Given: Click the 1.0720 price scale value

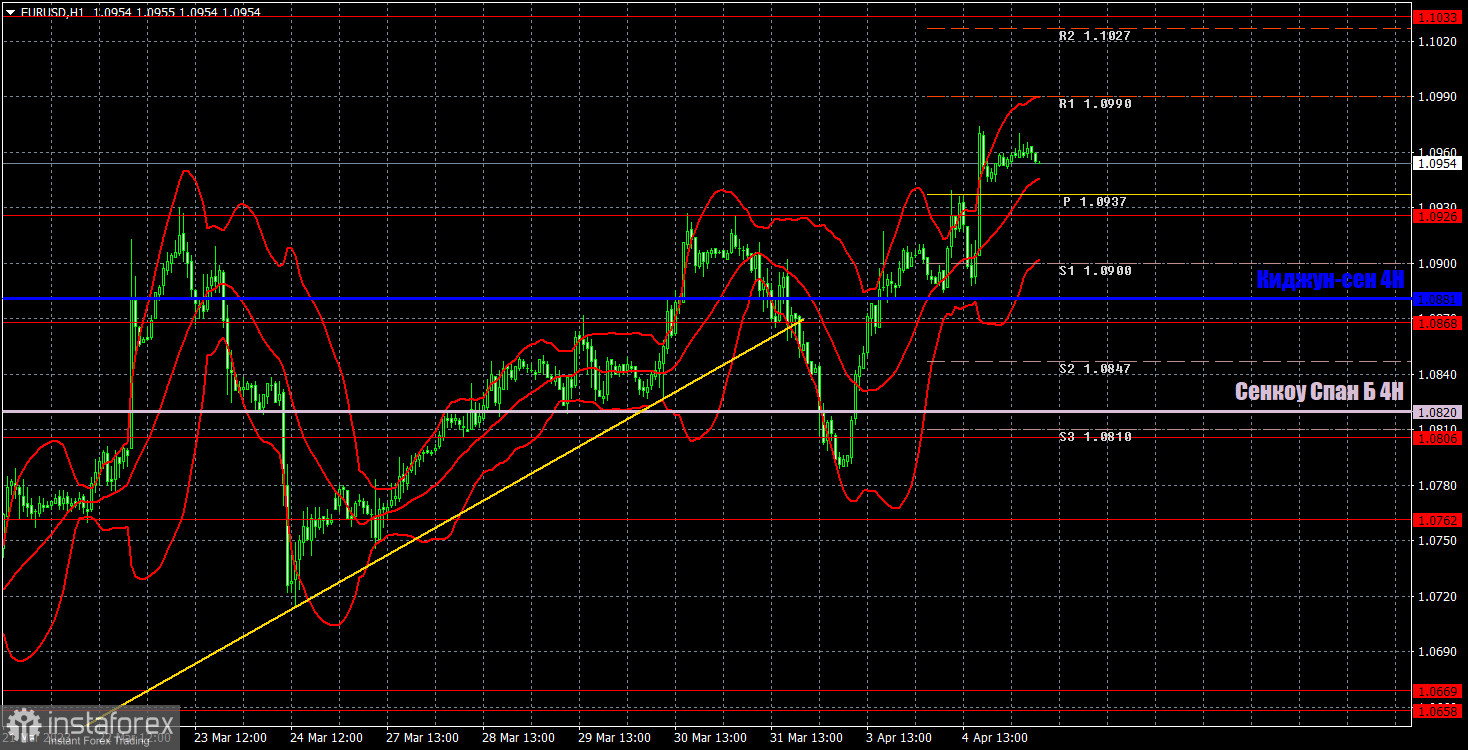Looking at the screenshot, I should [x=1436, y=596].
